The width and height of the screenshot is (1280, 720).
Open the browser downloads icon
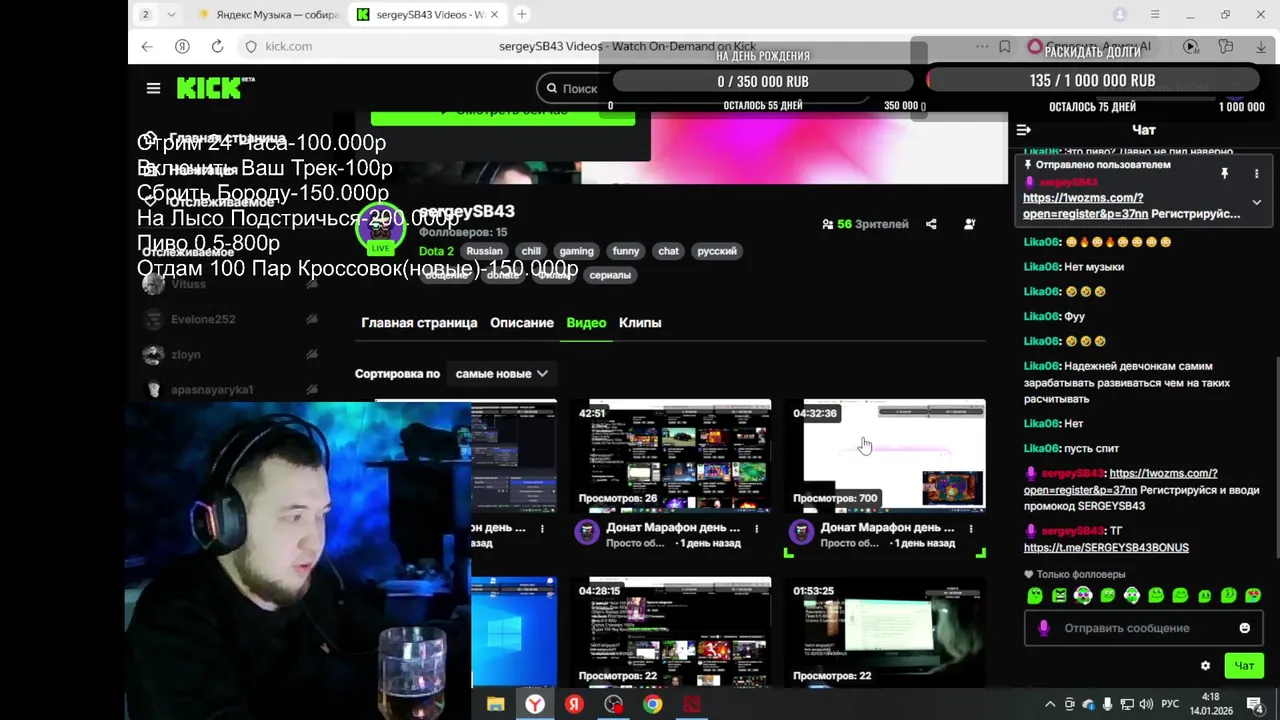coord(1260,46)
